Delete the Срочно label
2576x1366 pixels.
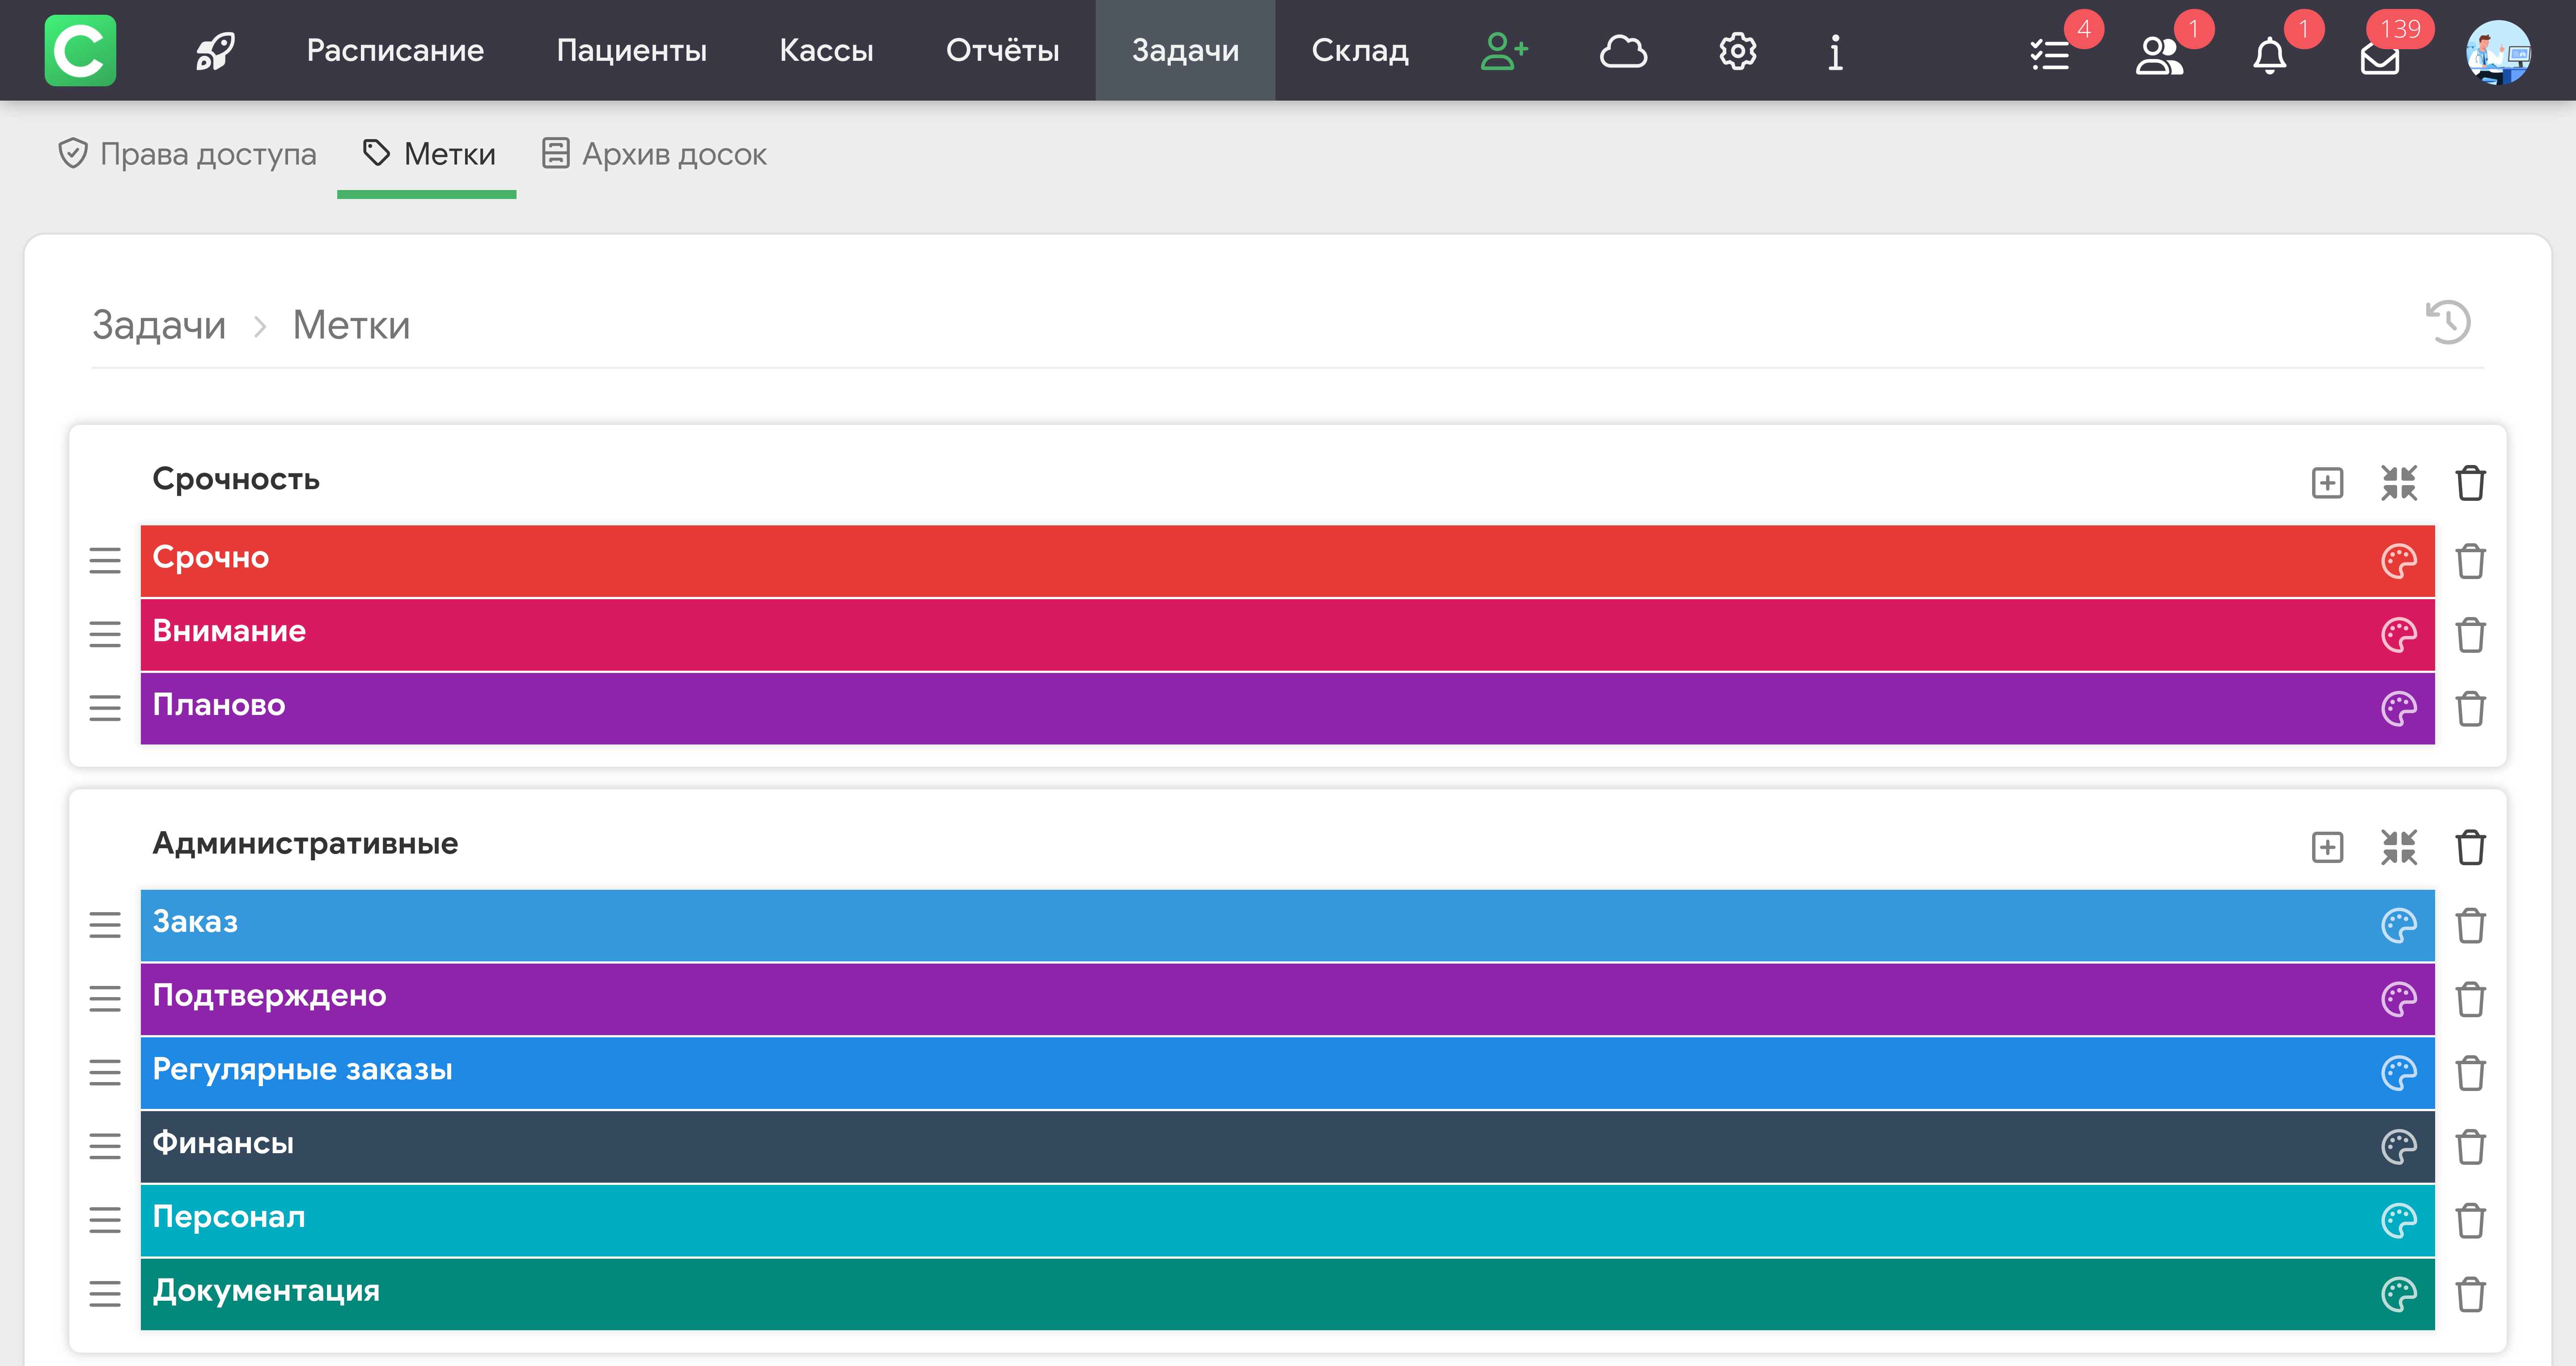pos(2470,561)
